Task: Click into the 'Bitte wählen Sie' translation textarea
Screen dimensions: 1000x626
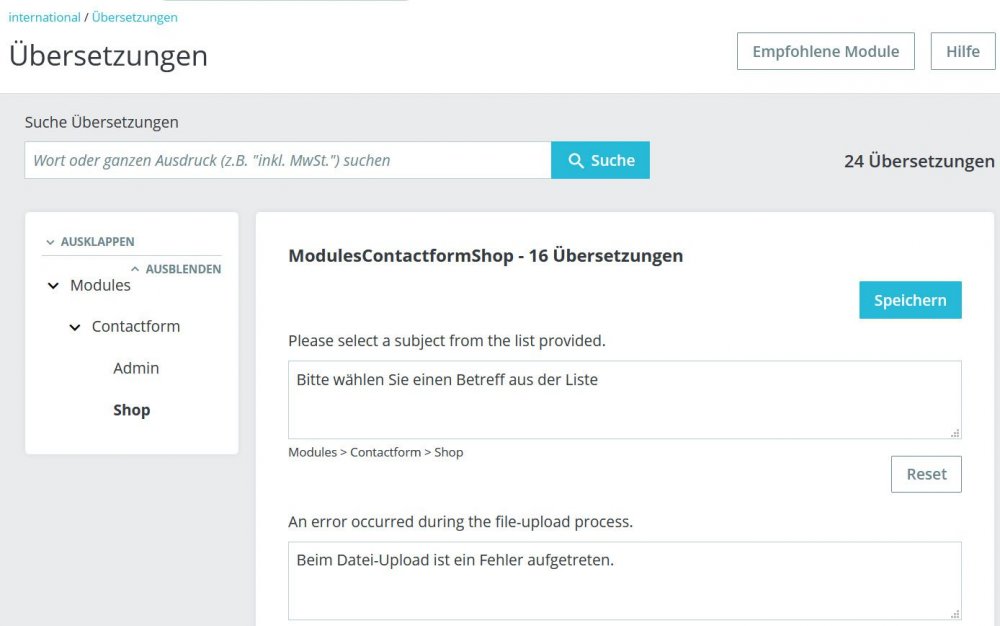Action: [624, 400]
